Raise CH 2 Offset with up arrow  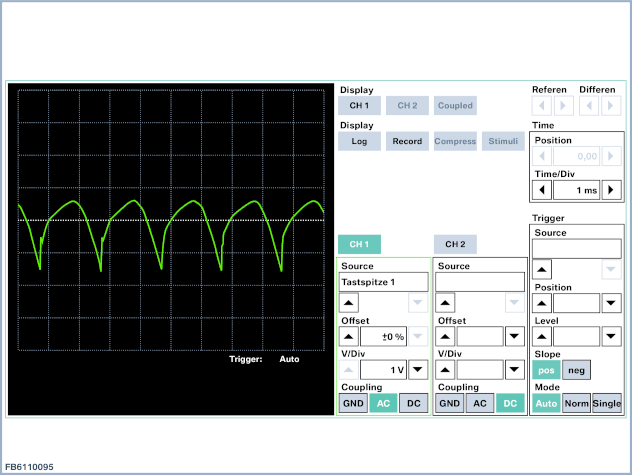[x=445, y=336]
